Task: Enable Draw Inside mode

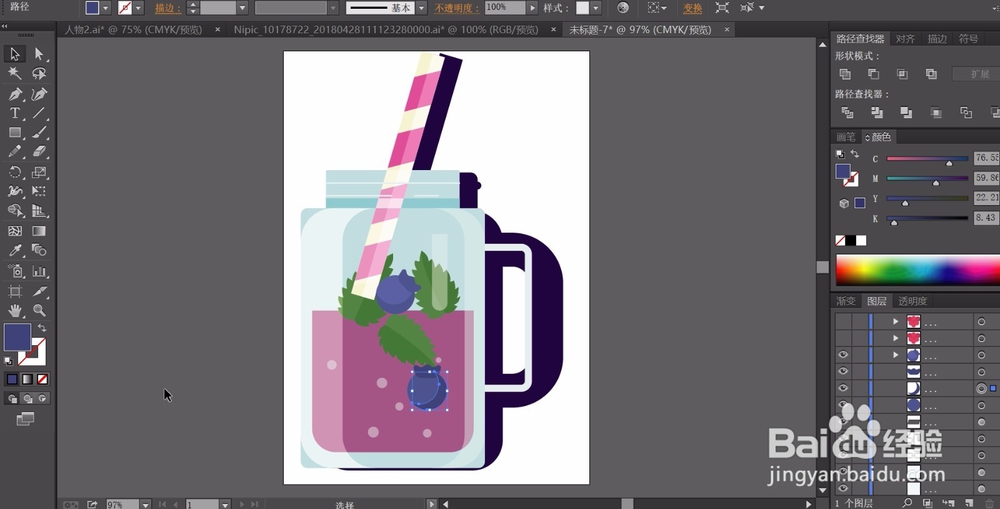Action: [43, 399]
